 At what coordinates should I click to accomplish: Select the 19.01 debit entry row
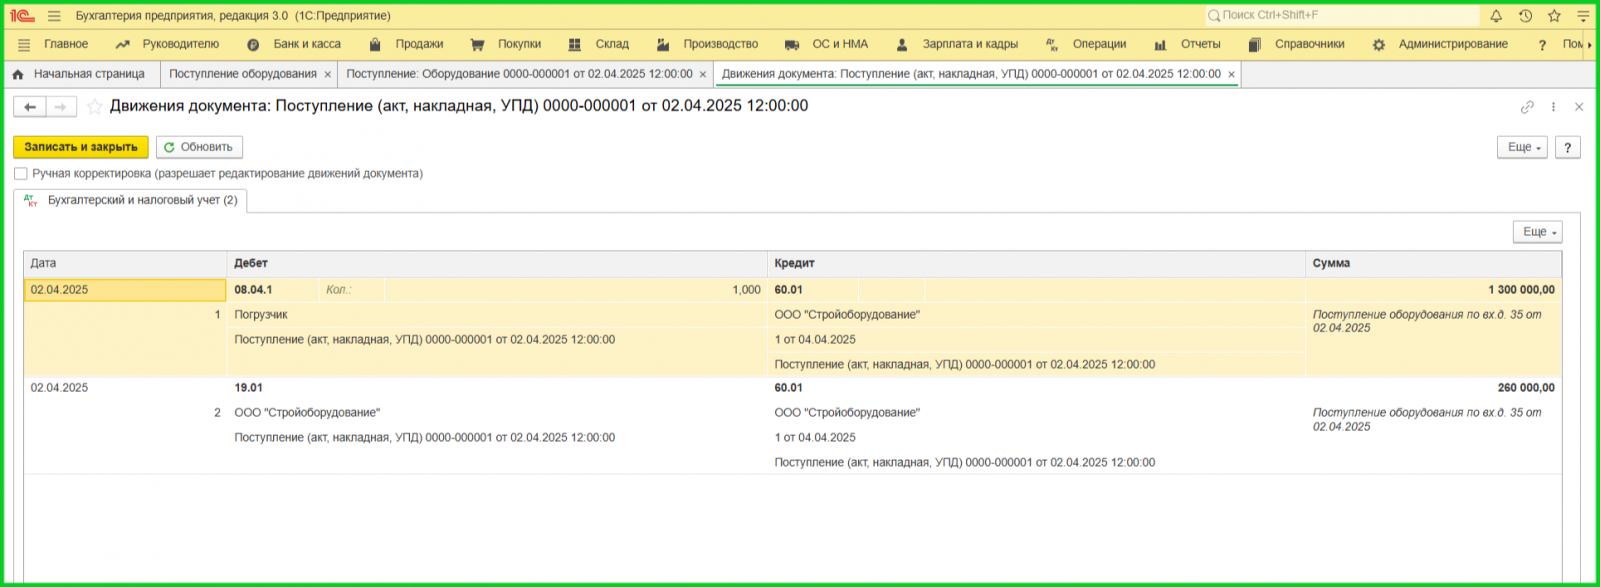[x=249, y=388]
